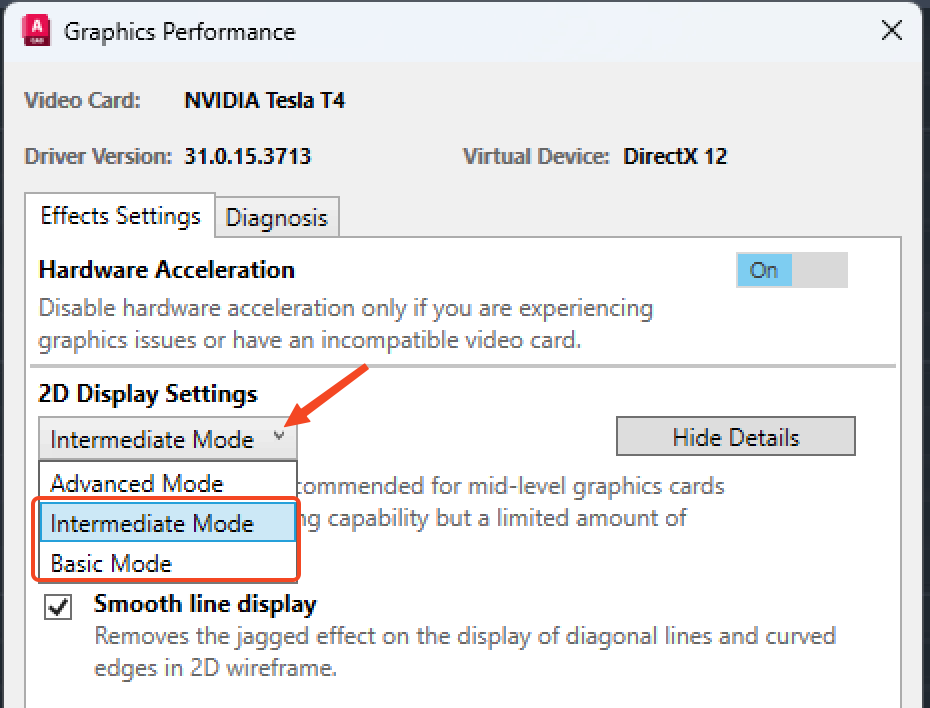Open the display mode dropdown chevron
The height and width of the screenshot is (708, 930).
pos(281,437)
